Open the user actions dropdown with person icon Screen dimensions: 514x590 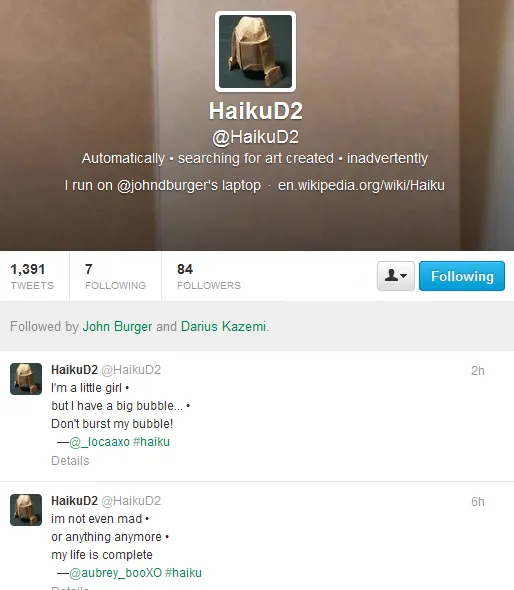(396, 276)
